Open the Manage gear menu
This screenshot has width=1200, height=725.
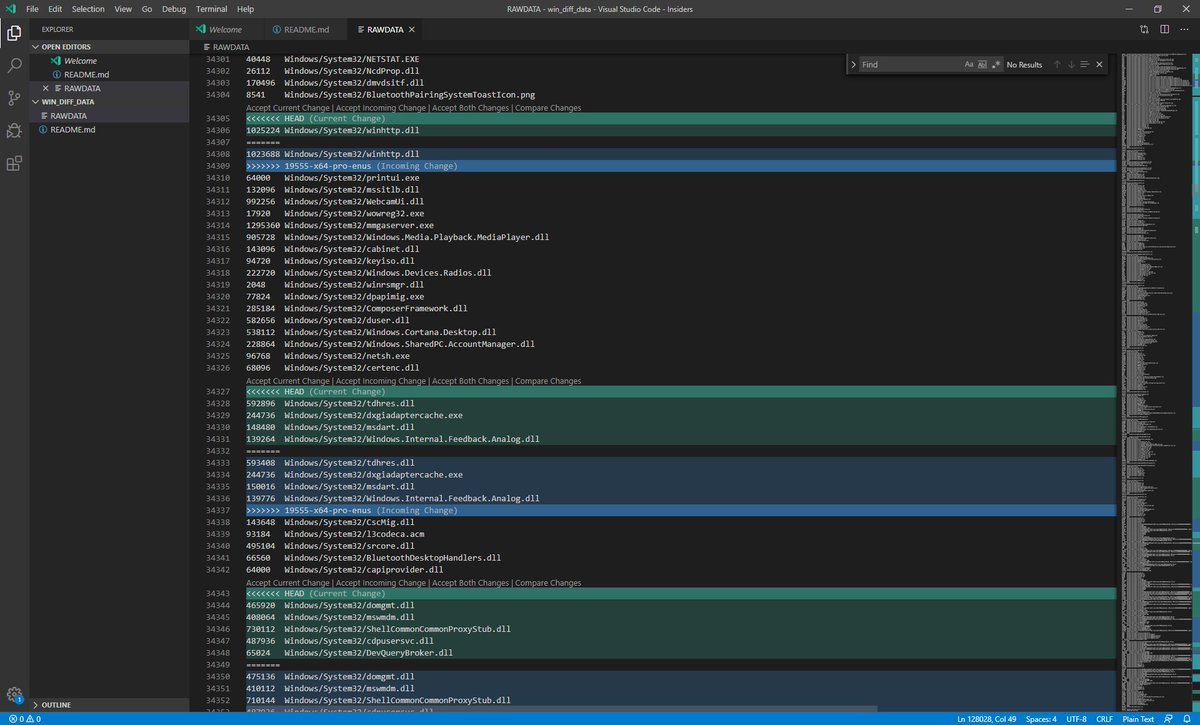coord(14,695)
